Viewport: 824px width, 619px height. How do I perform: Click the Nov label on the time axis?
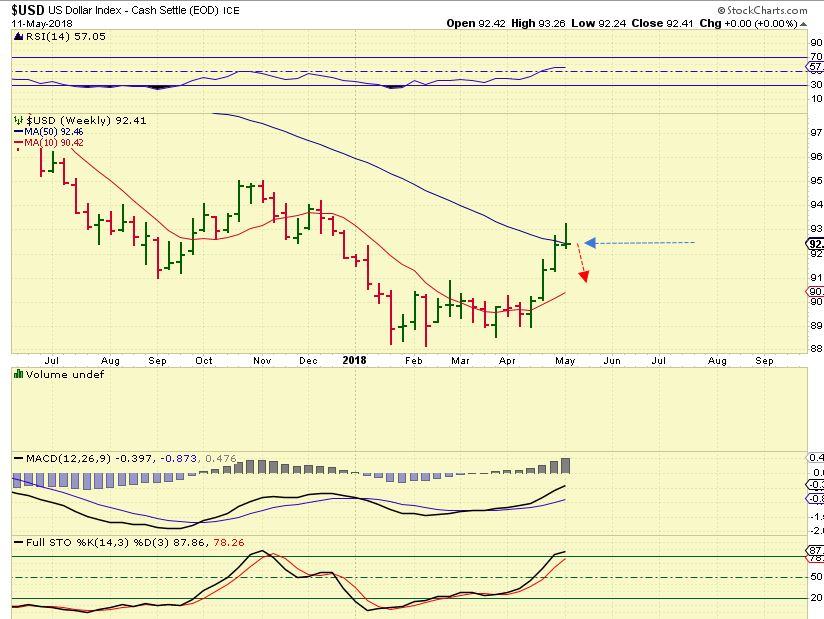pyautogui.click(x=262, y=360)
